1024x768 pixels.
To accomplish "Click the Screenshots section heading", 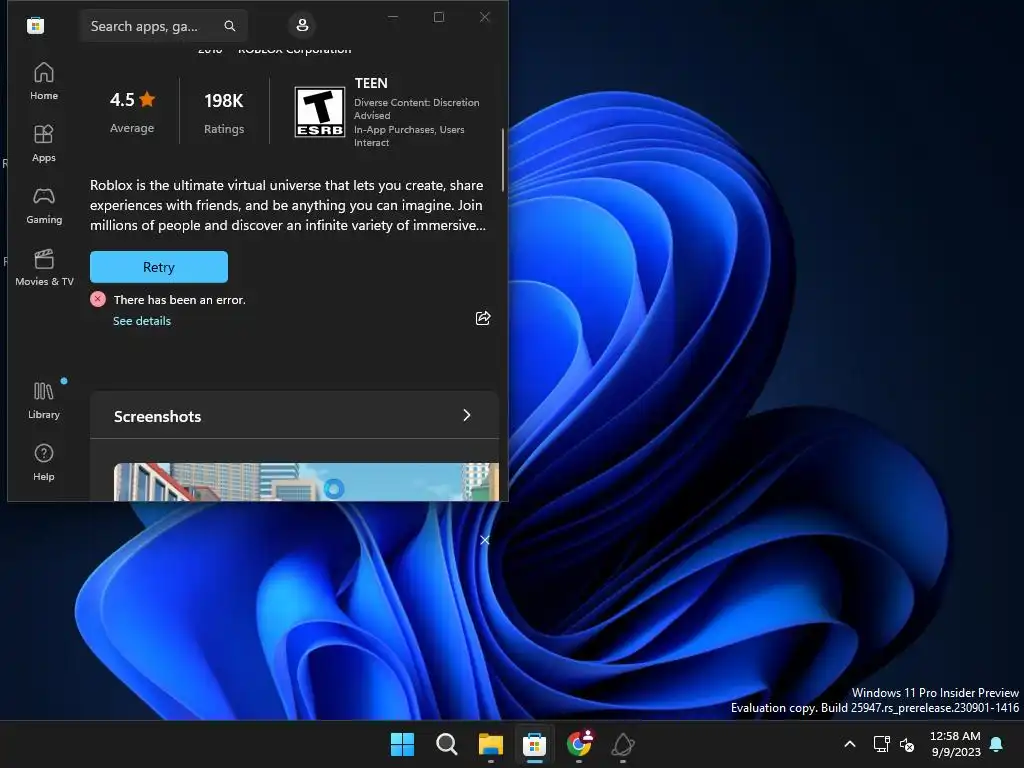I will click(157, 416).
